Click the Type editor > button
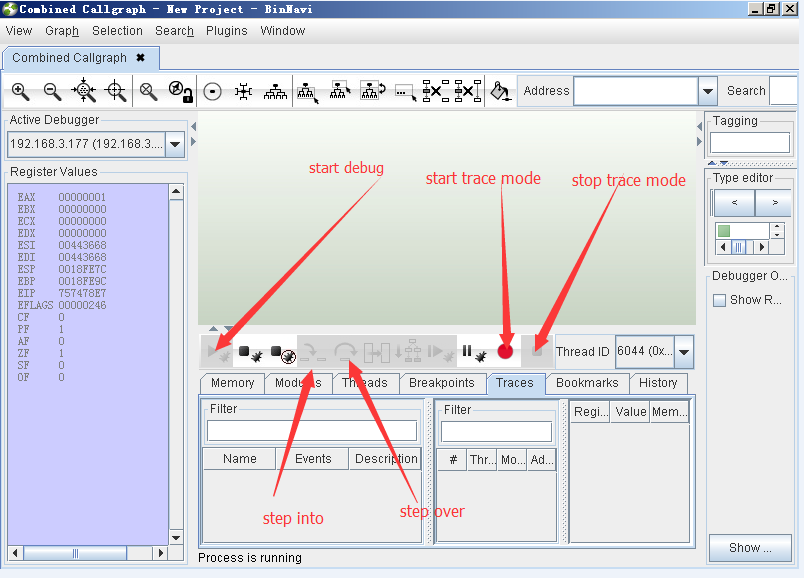804x578 pixels. pyautogui.click(x=774, y=203)
